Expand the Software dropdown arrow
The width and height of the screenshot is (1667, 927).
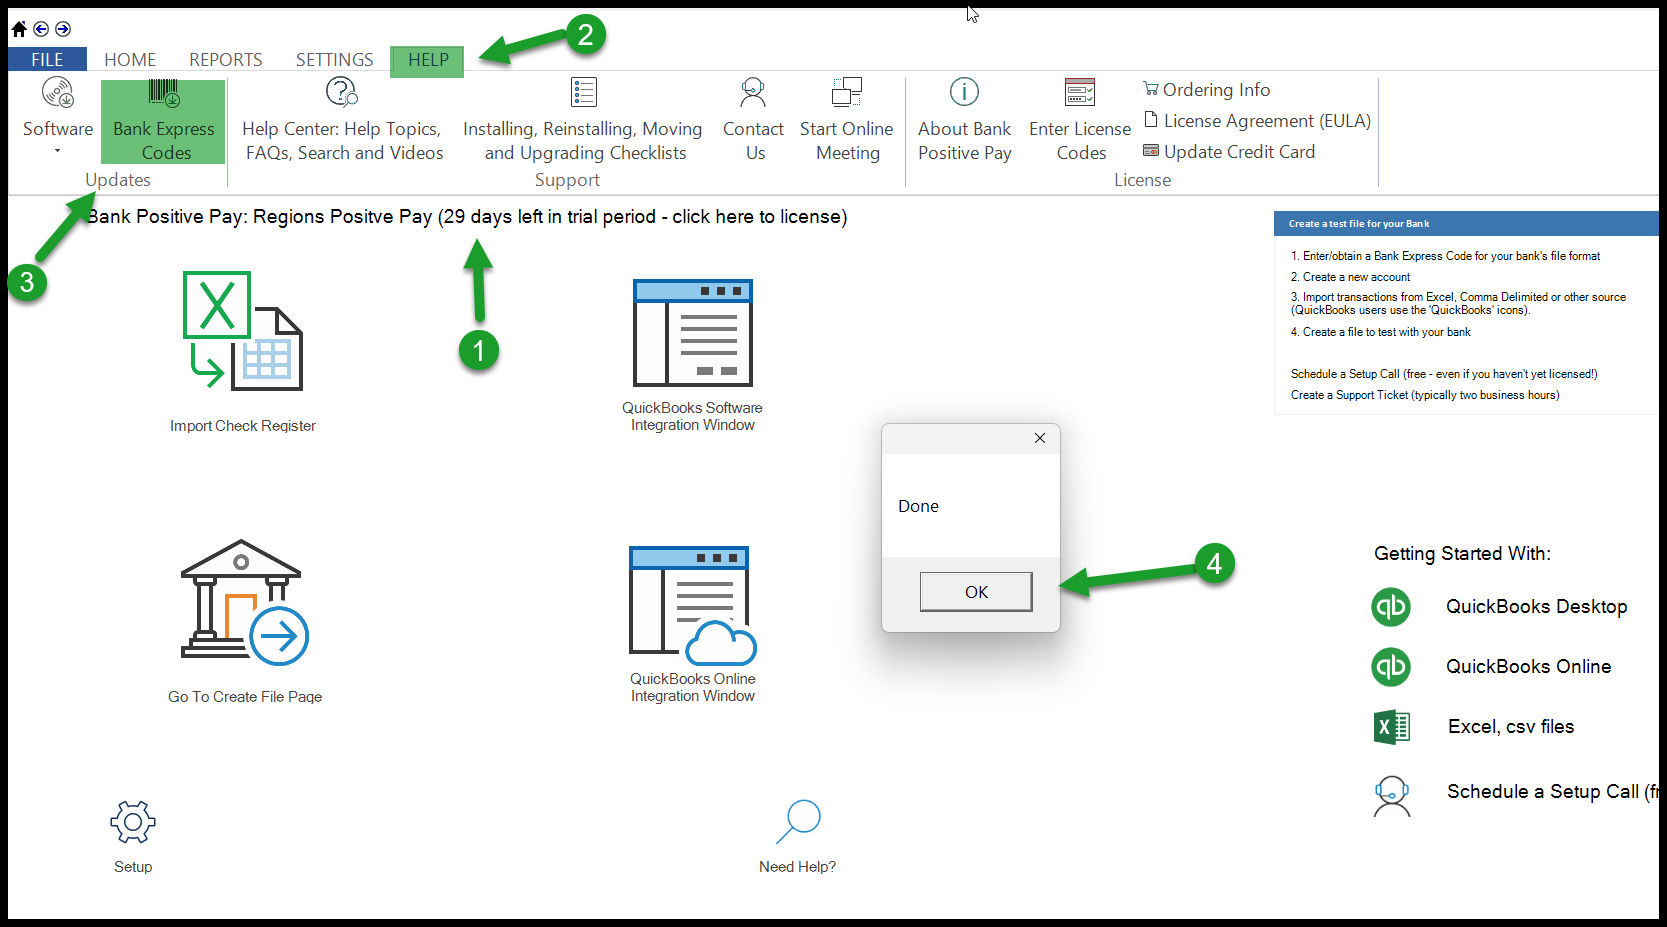[x=57, y=151]
